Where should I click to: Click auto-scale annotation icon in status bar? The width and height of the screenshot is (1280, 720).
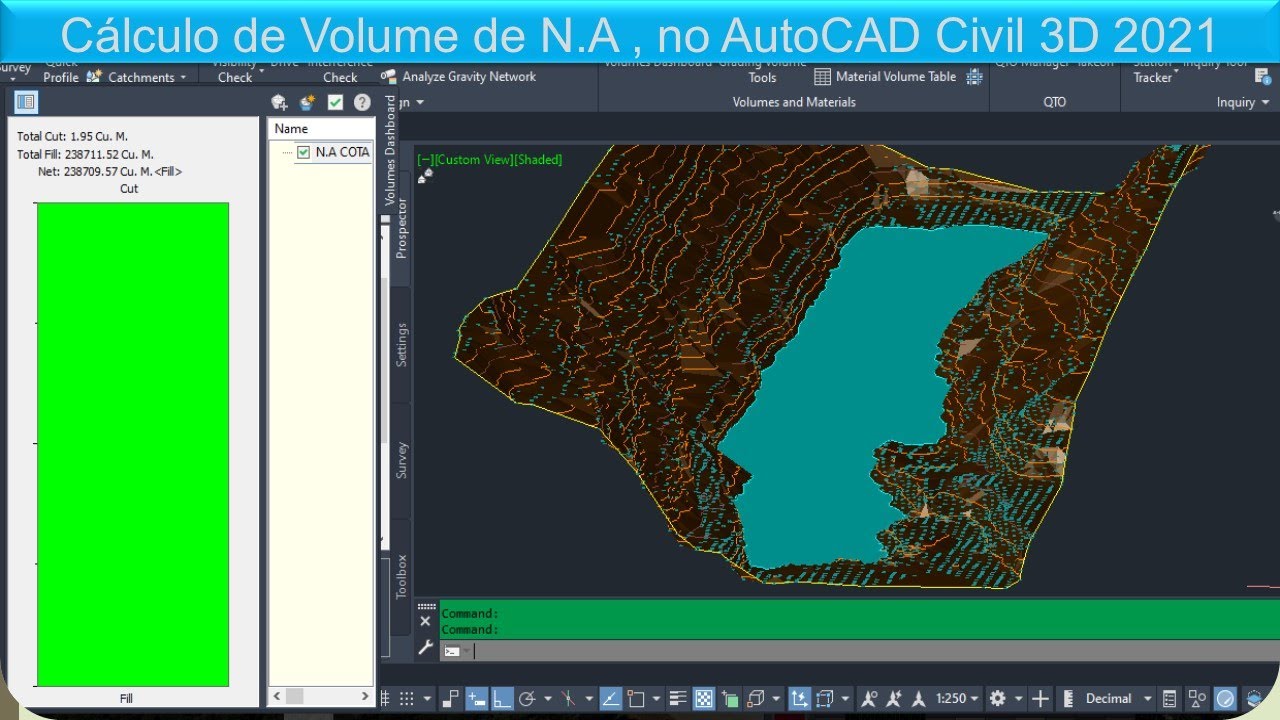893,698
